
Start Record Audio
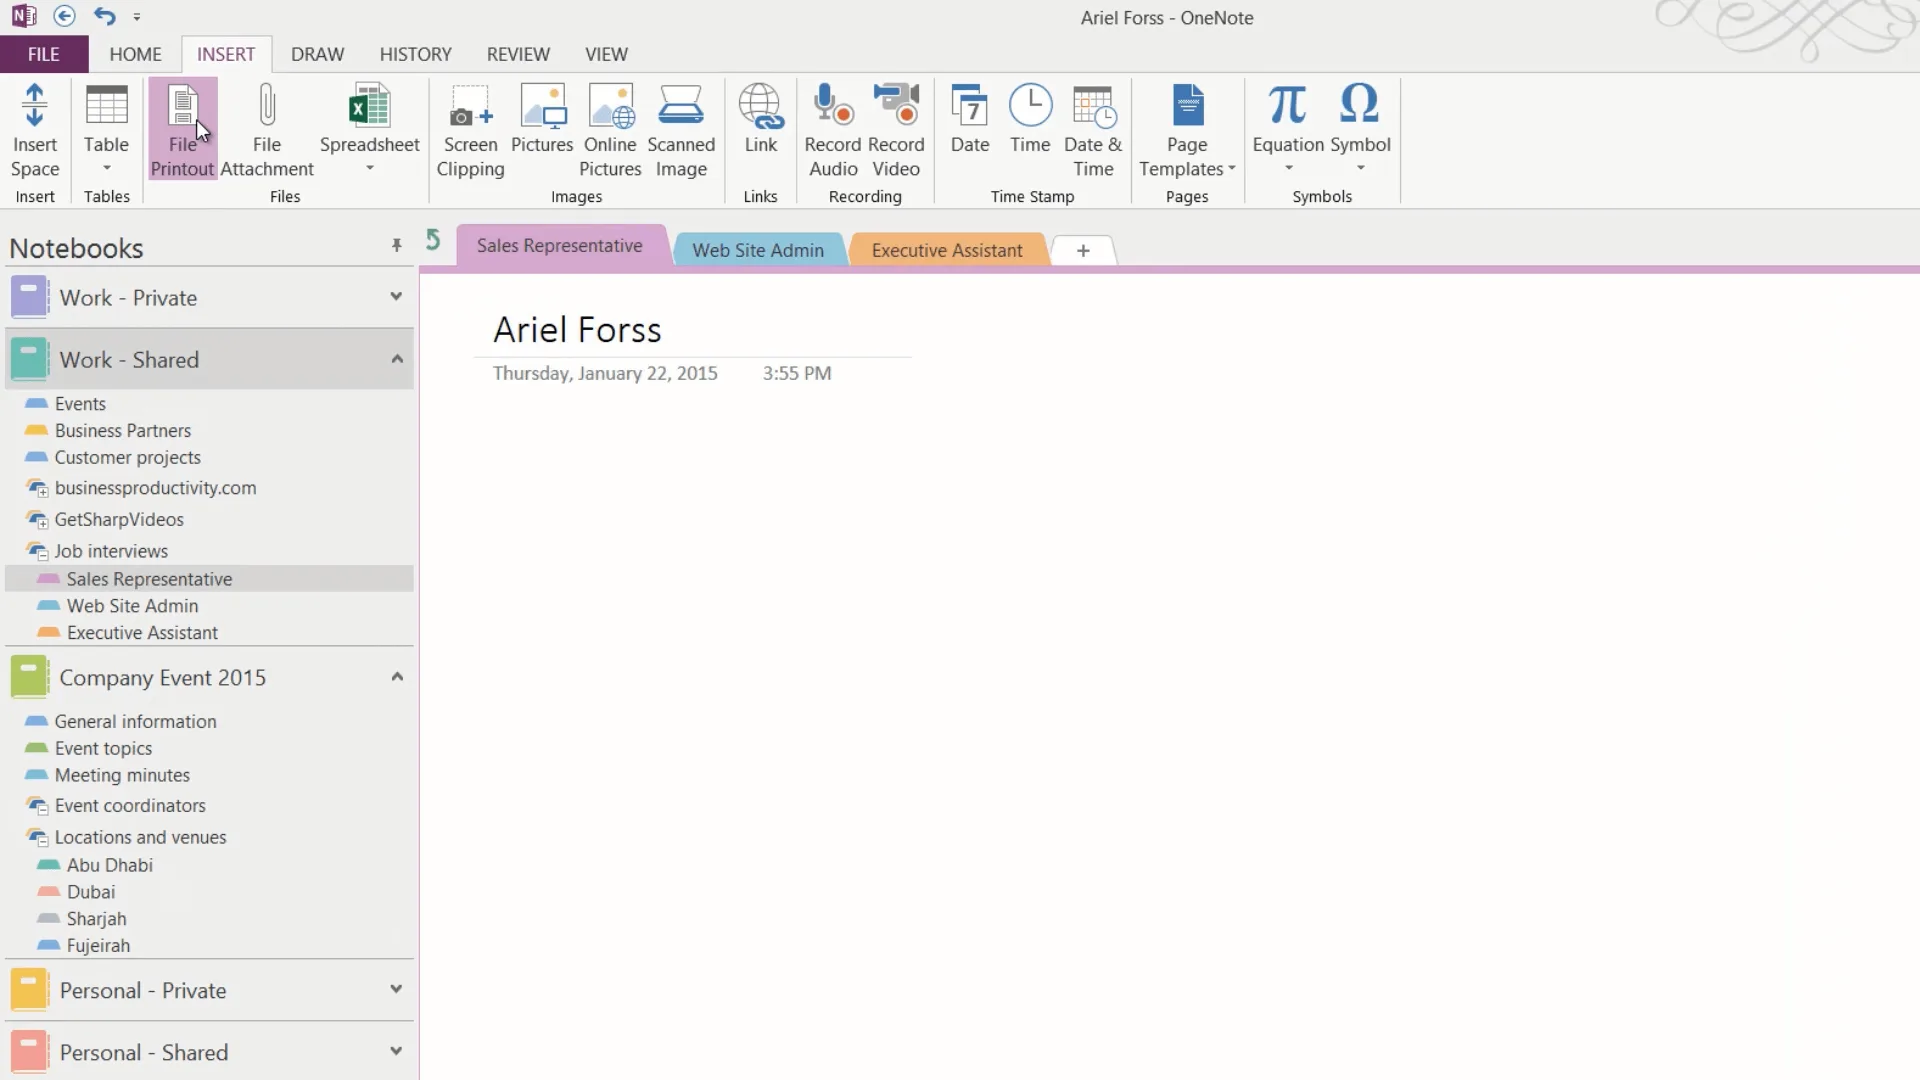pos(833,130)
